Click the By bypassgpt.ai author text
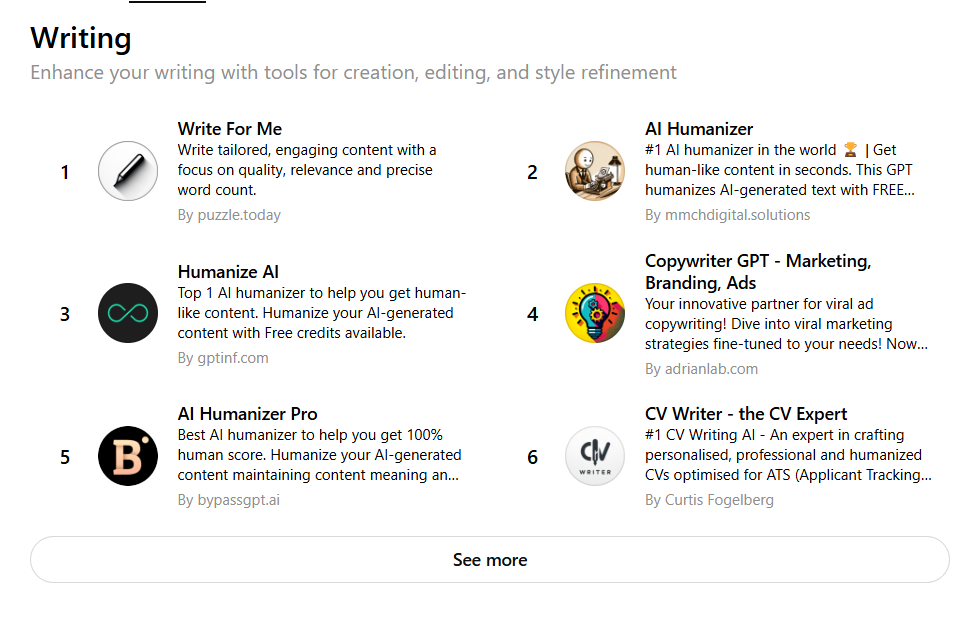972x617 pixels. [228, 500]
